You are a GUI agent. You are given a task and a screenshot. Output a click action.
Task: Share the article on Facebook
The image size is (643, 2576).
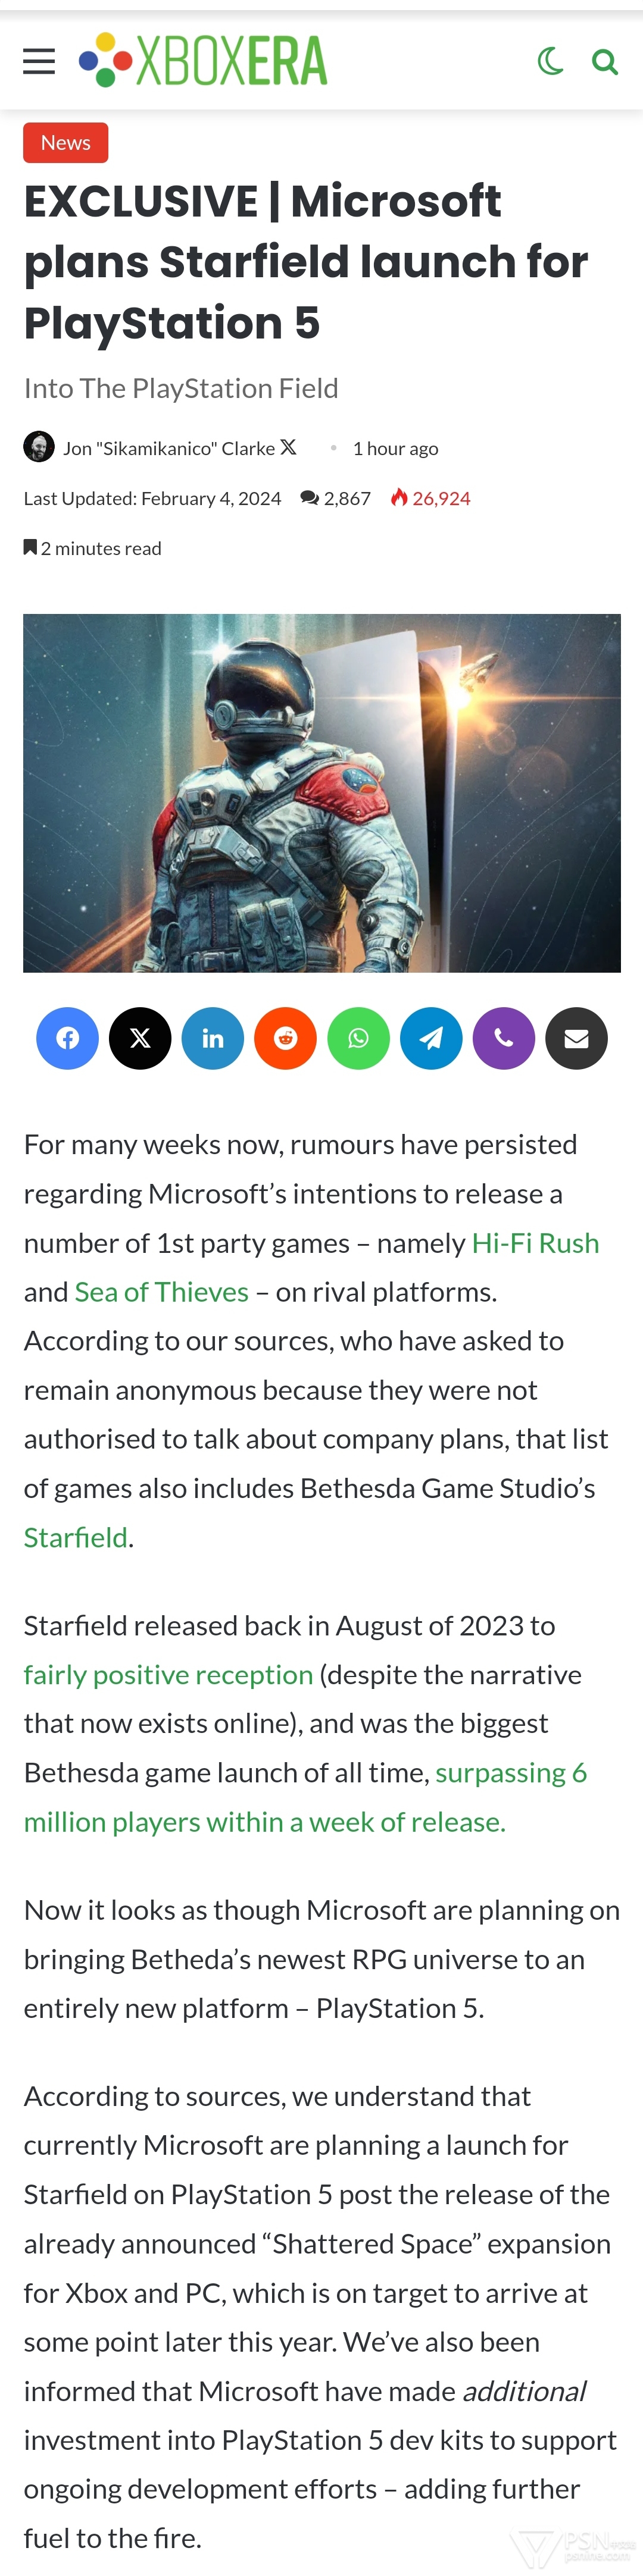[x=67, y=1038]
